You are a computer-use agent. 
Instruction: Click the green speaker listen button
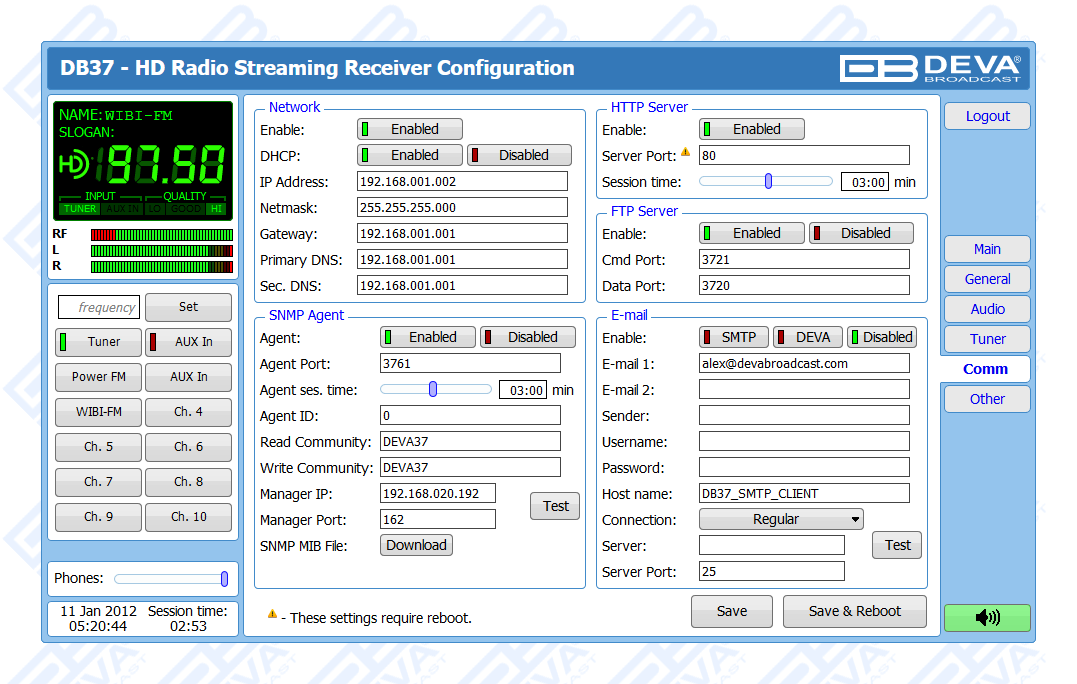987,618
